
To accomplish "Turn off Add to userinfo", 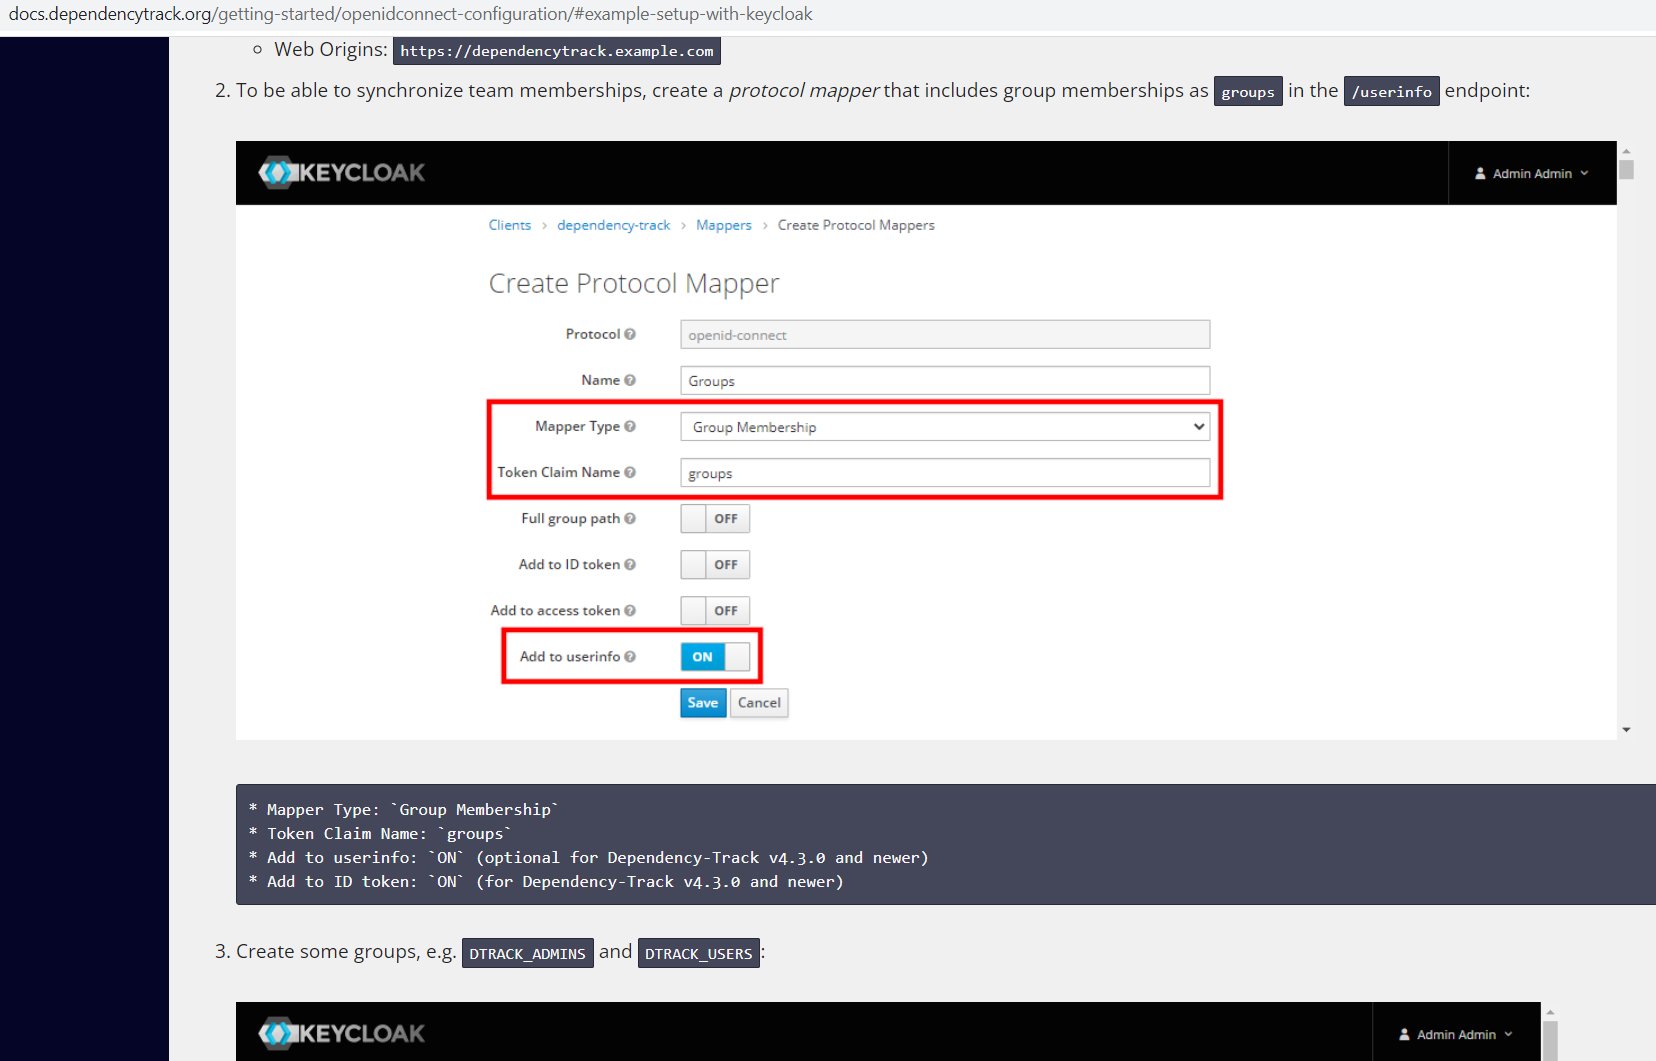I will 714,657.
